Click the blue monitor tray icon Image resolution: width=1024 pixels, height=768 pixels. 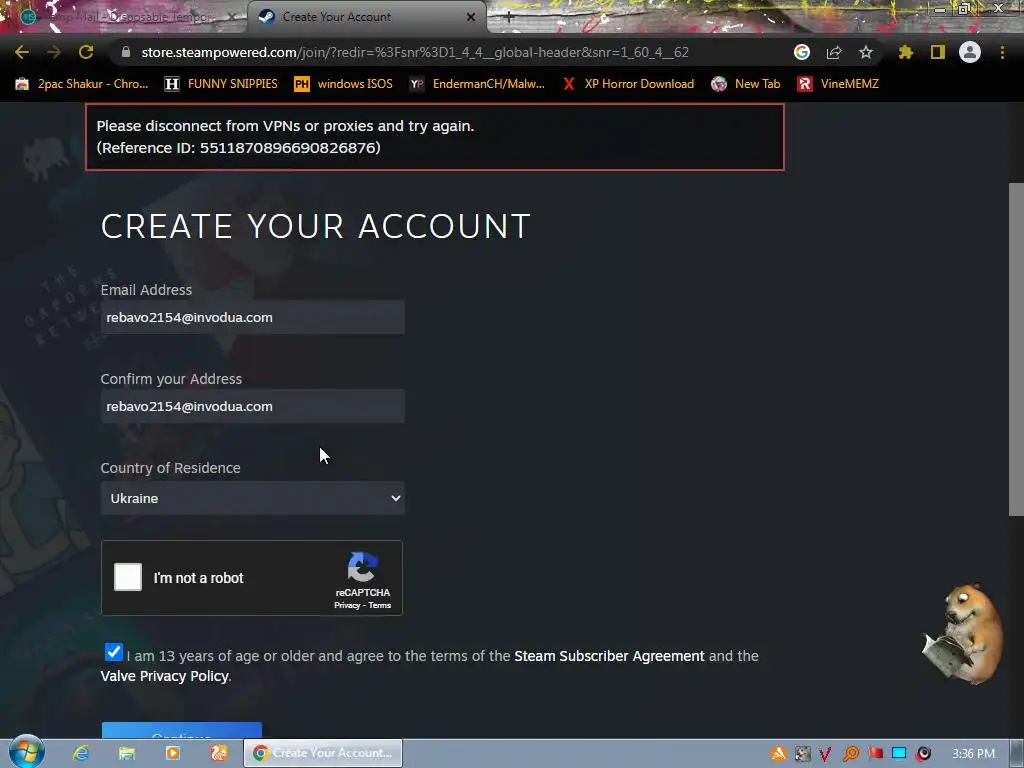pos(899,754)
